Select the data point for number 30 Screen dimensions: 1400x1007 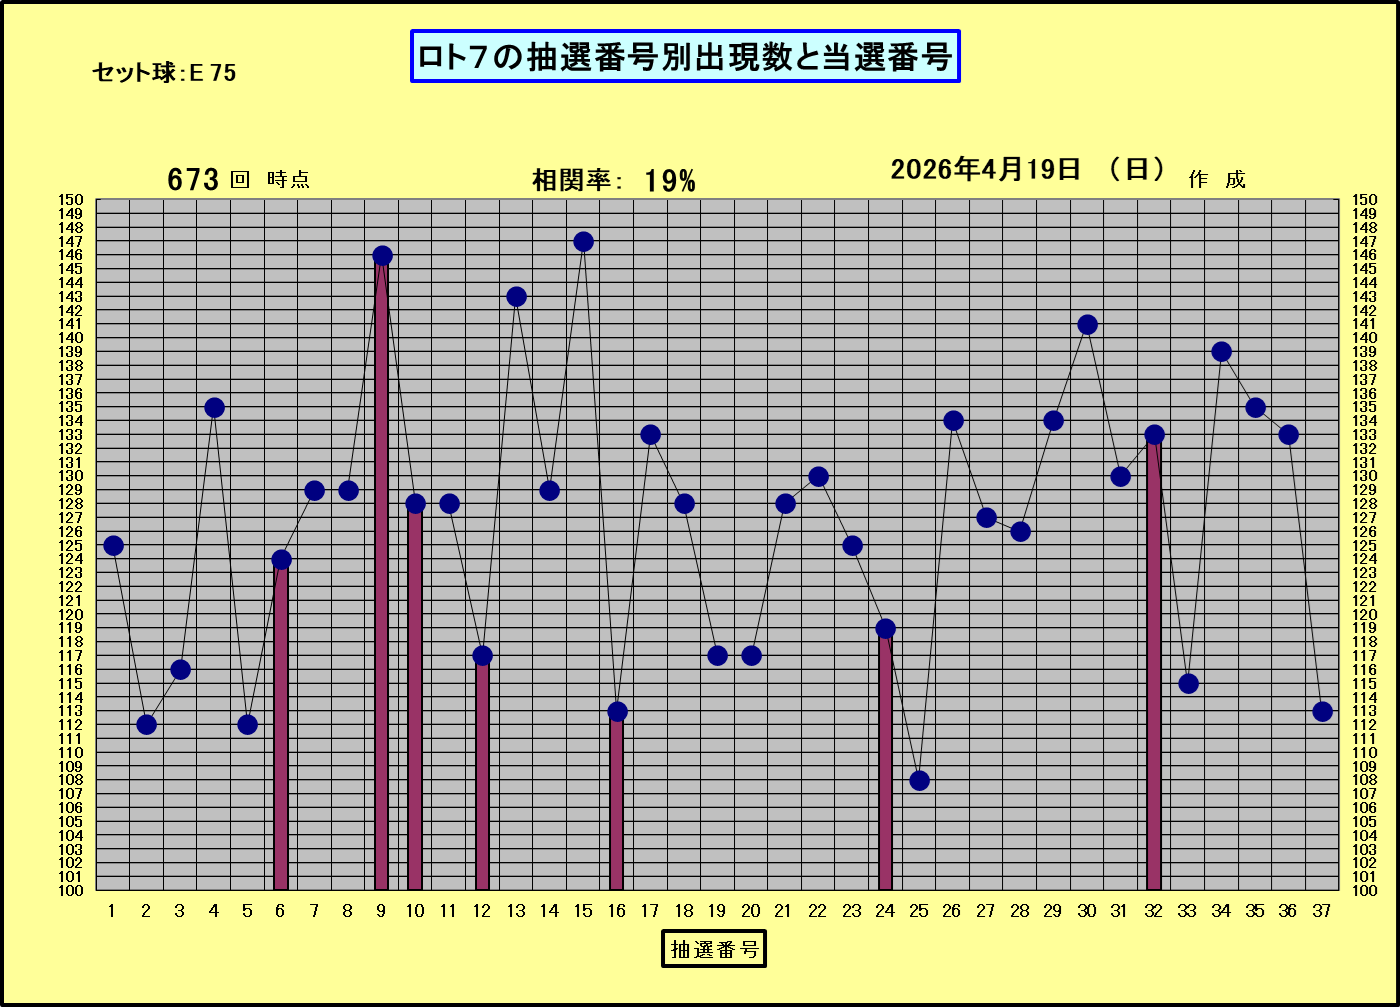(1087, 325)
